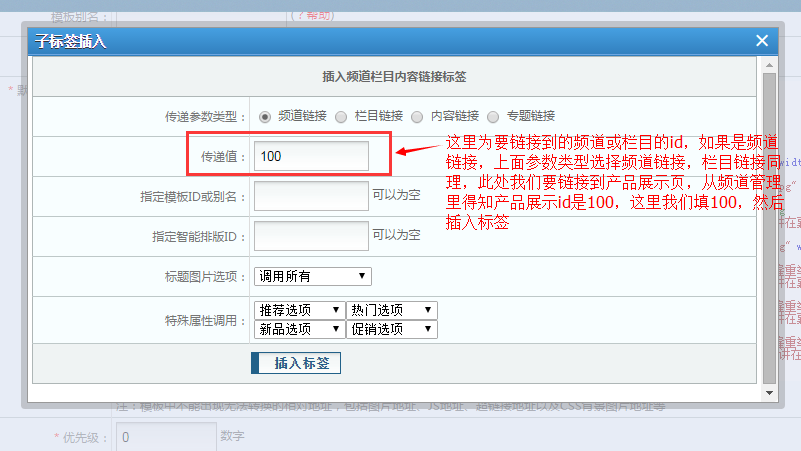Click the 传递值 input field containing 100
801x451 pixels.
311,156
